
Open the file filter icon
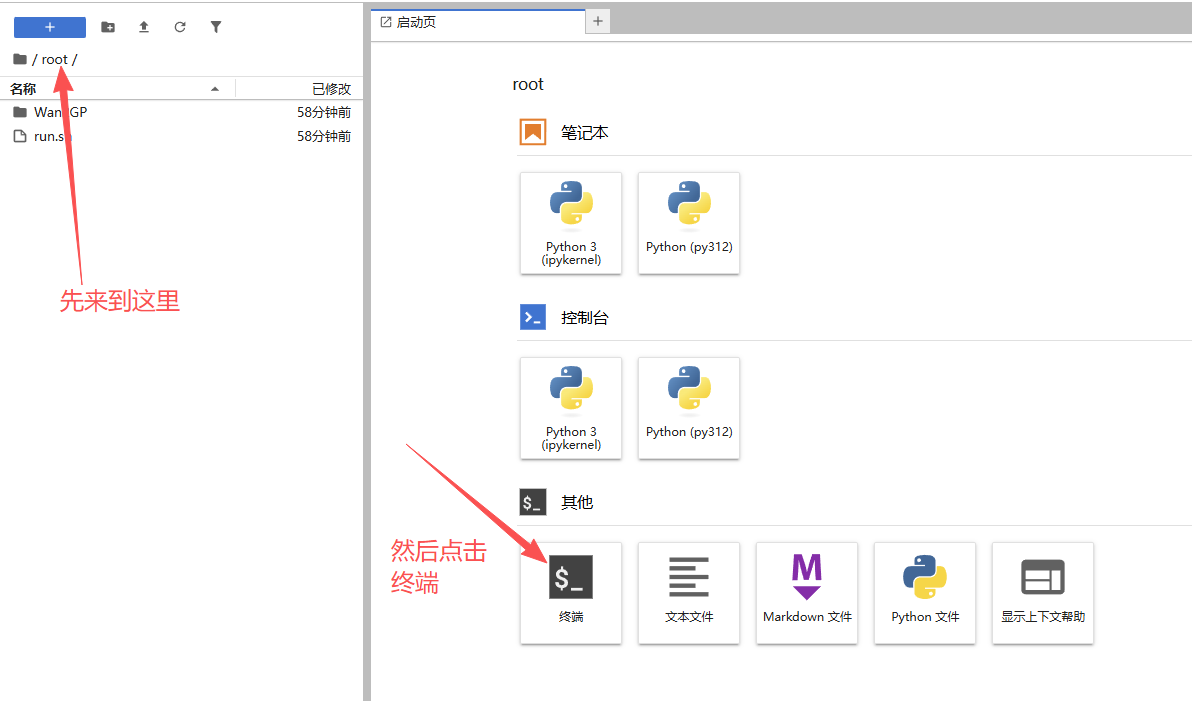(x=216, y=27)
